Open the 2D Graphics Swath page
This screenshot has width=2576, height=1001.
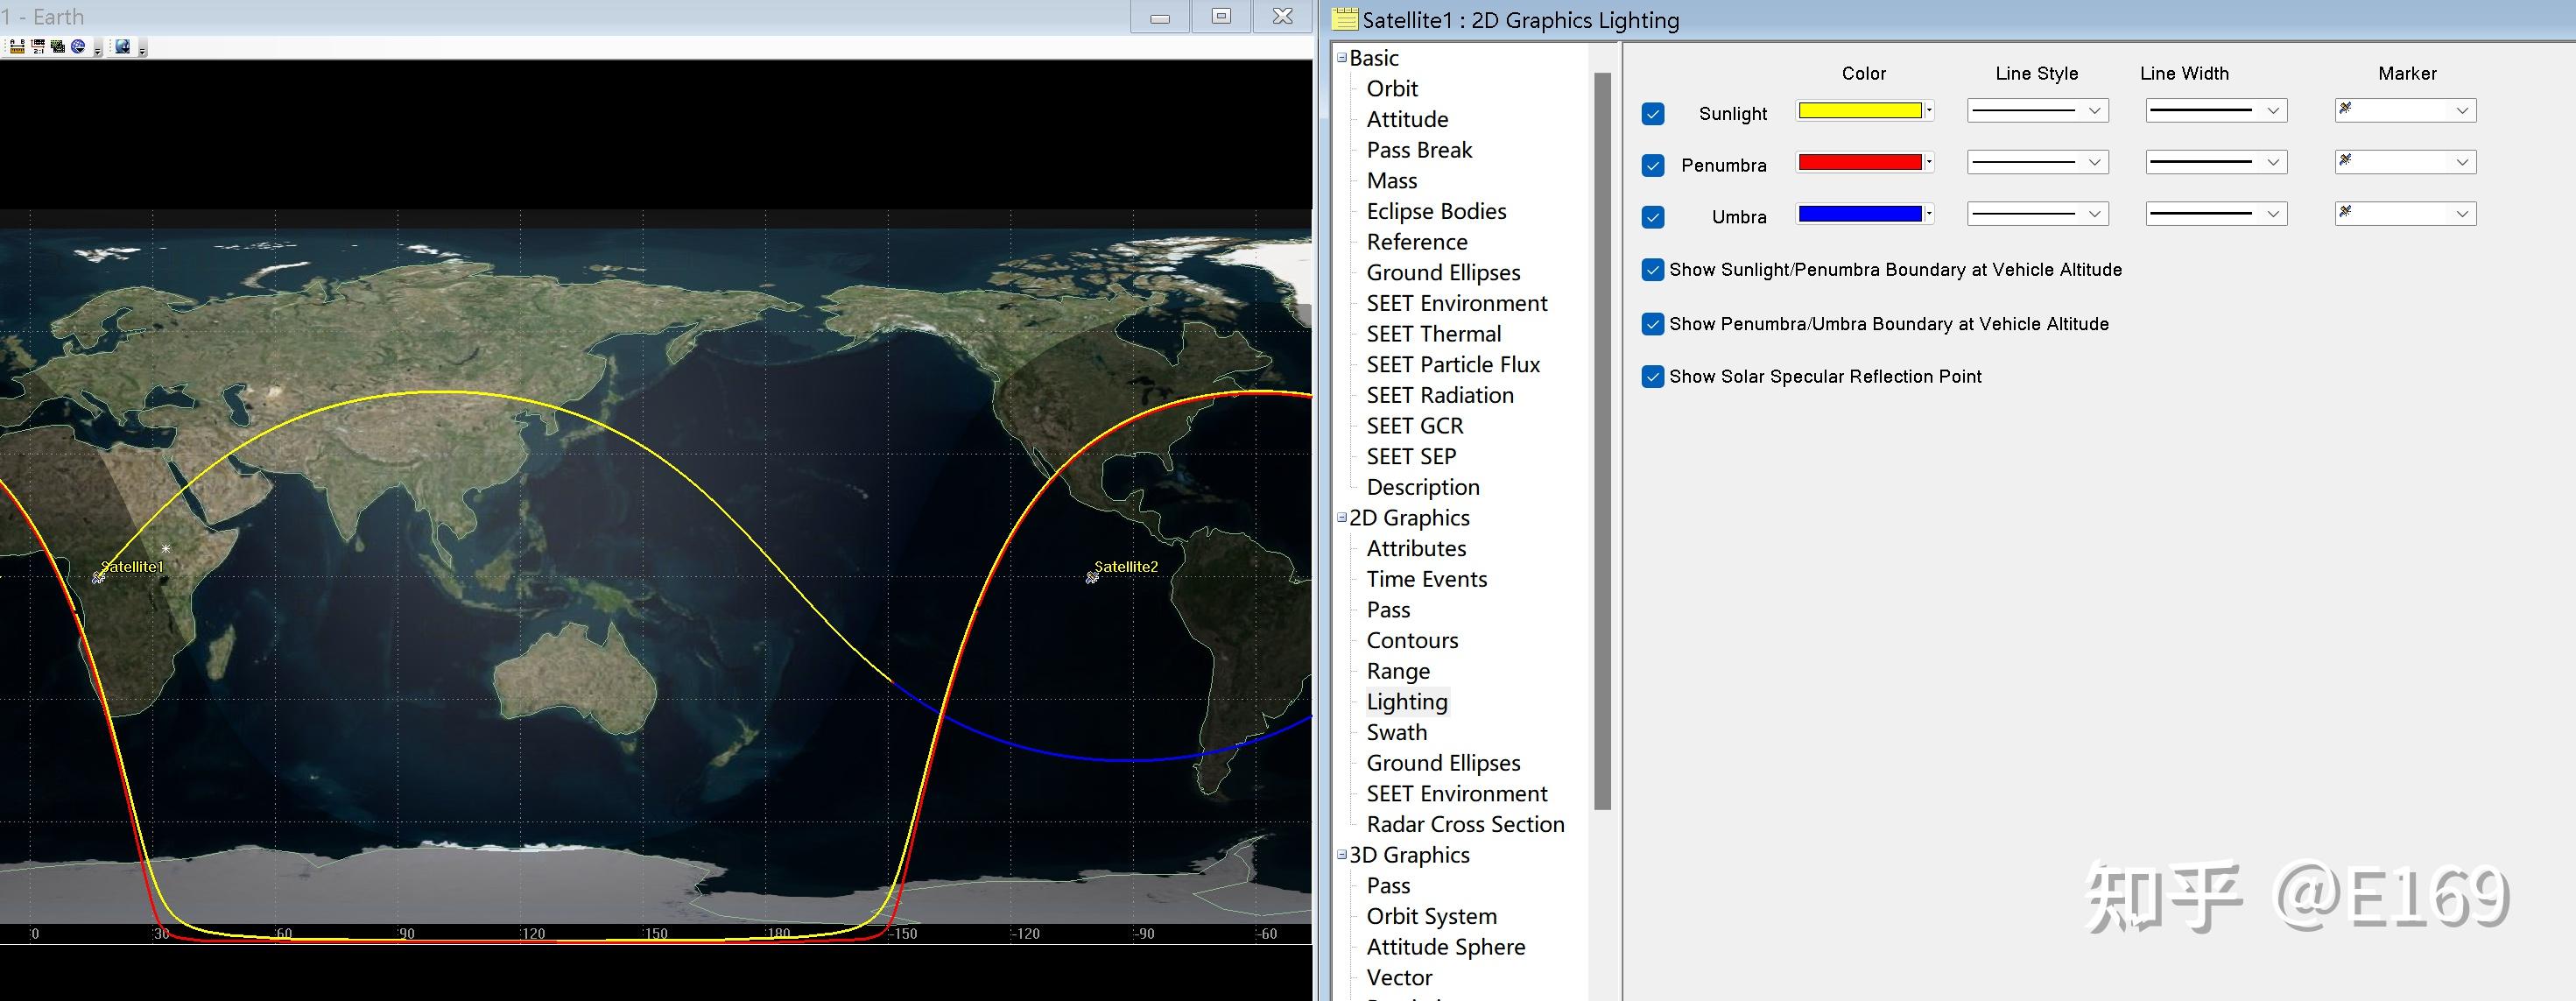point(1396,733)
